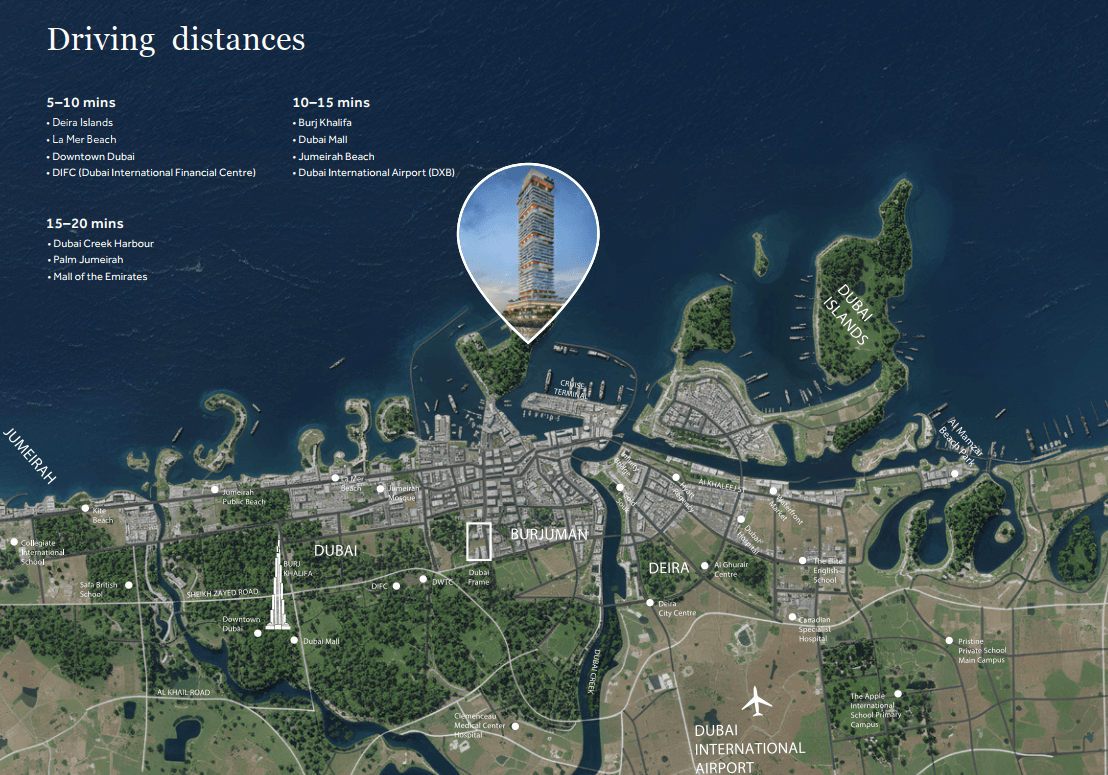Click the Clemenceau Medical Center Hospital marker
The width and height of the screenshot is (1108, 775).
tap(515, 726)
